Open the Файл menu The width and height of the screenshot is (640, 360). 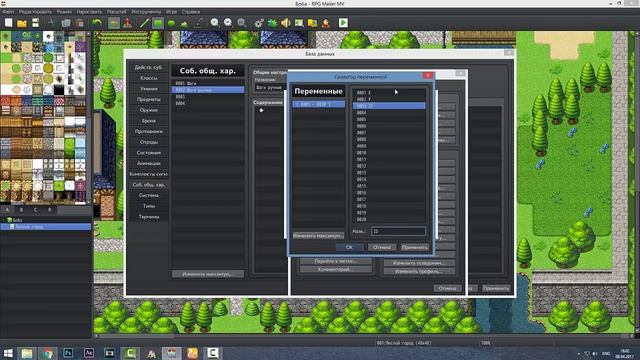pyautogui.click(x=8, y=11)
